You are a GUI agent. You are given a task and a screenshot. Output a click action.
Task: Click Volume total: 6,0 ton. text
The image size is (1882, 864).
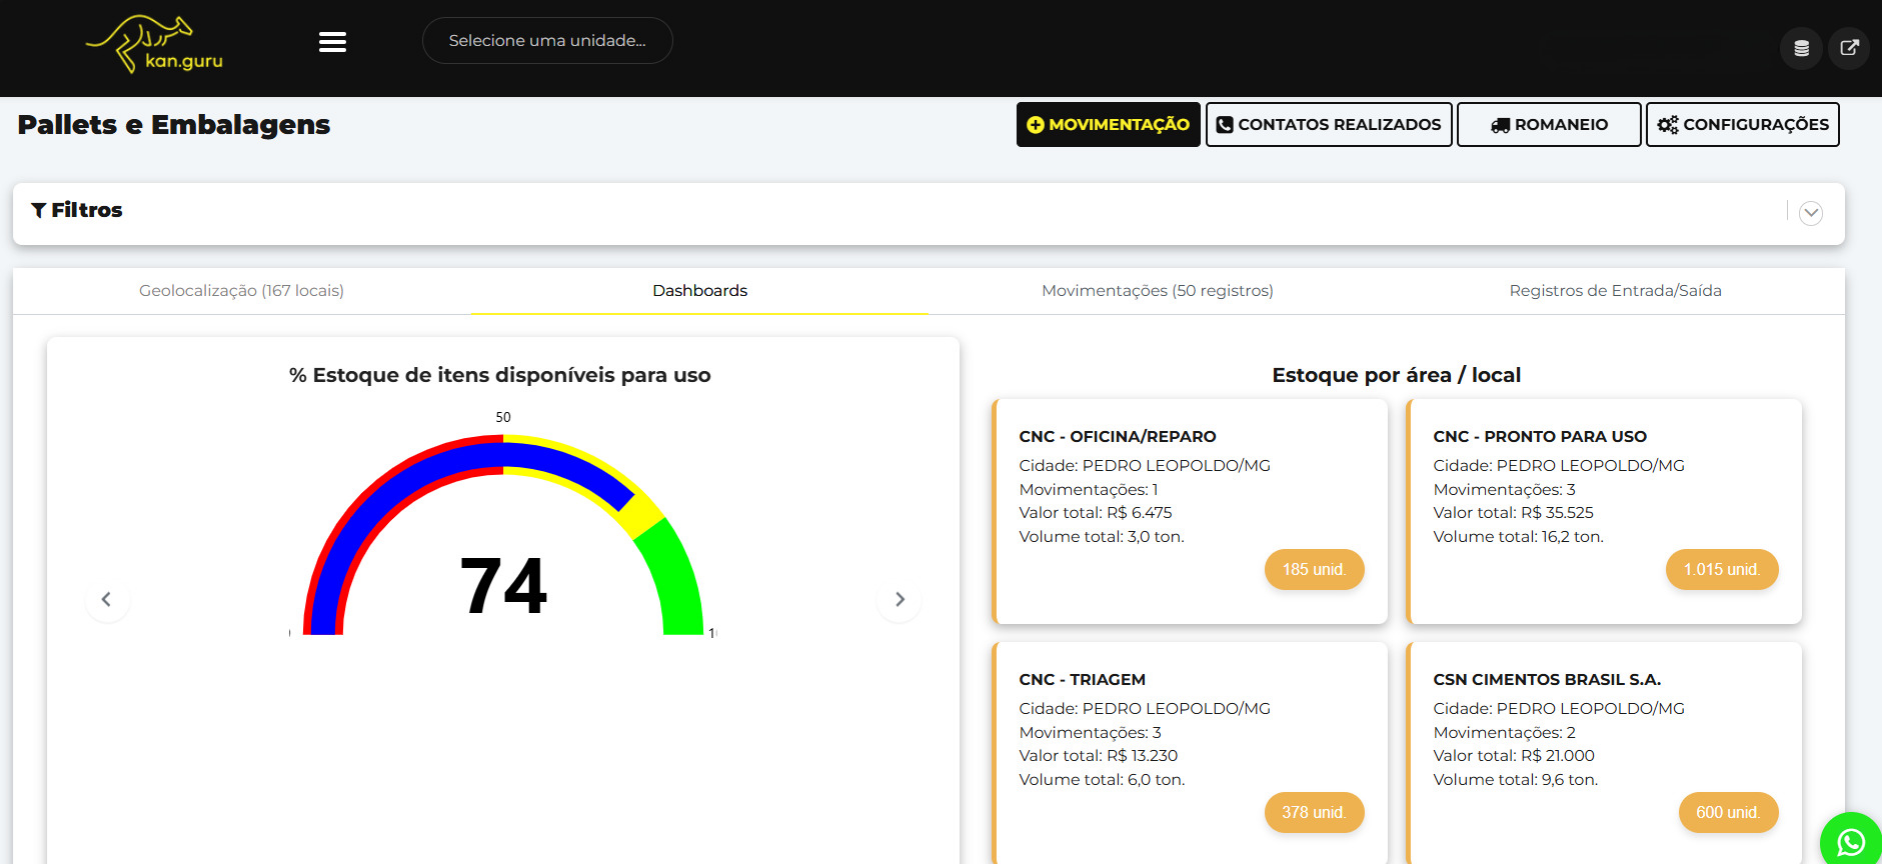[1102, 779]
